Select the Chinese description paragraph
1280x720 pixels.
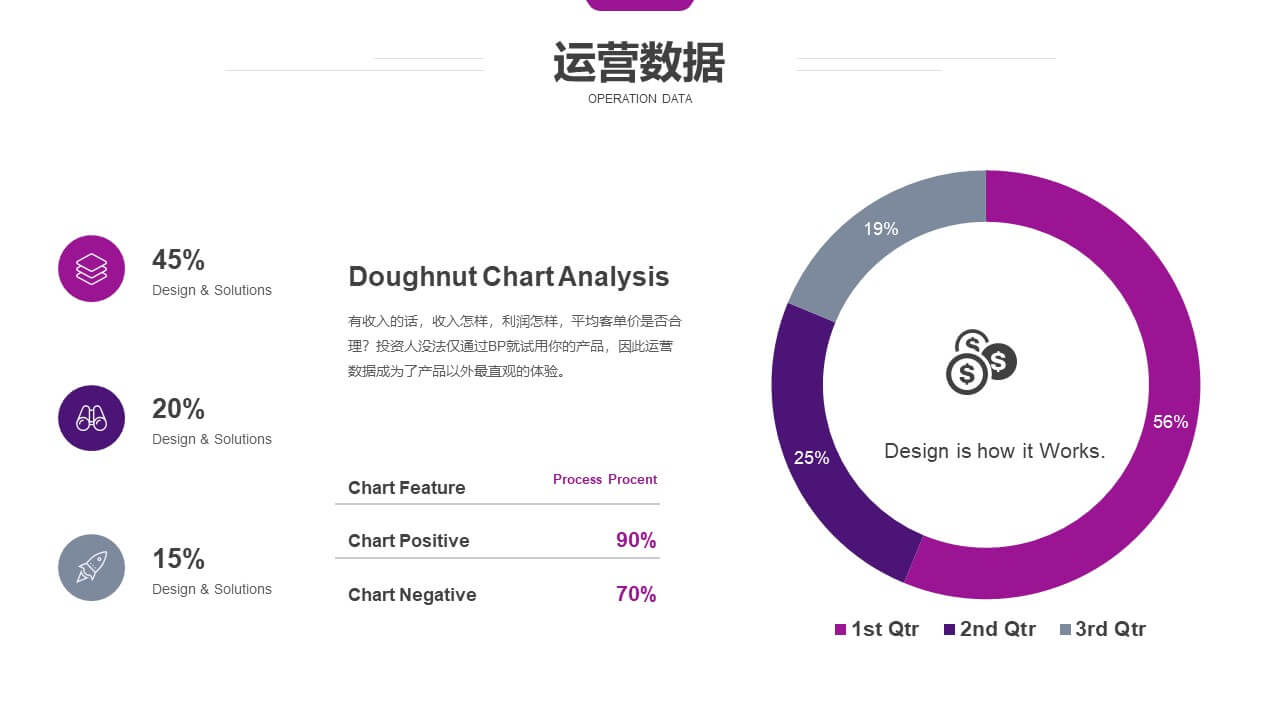514,346
